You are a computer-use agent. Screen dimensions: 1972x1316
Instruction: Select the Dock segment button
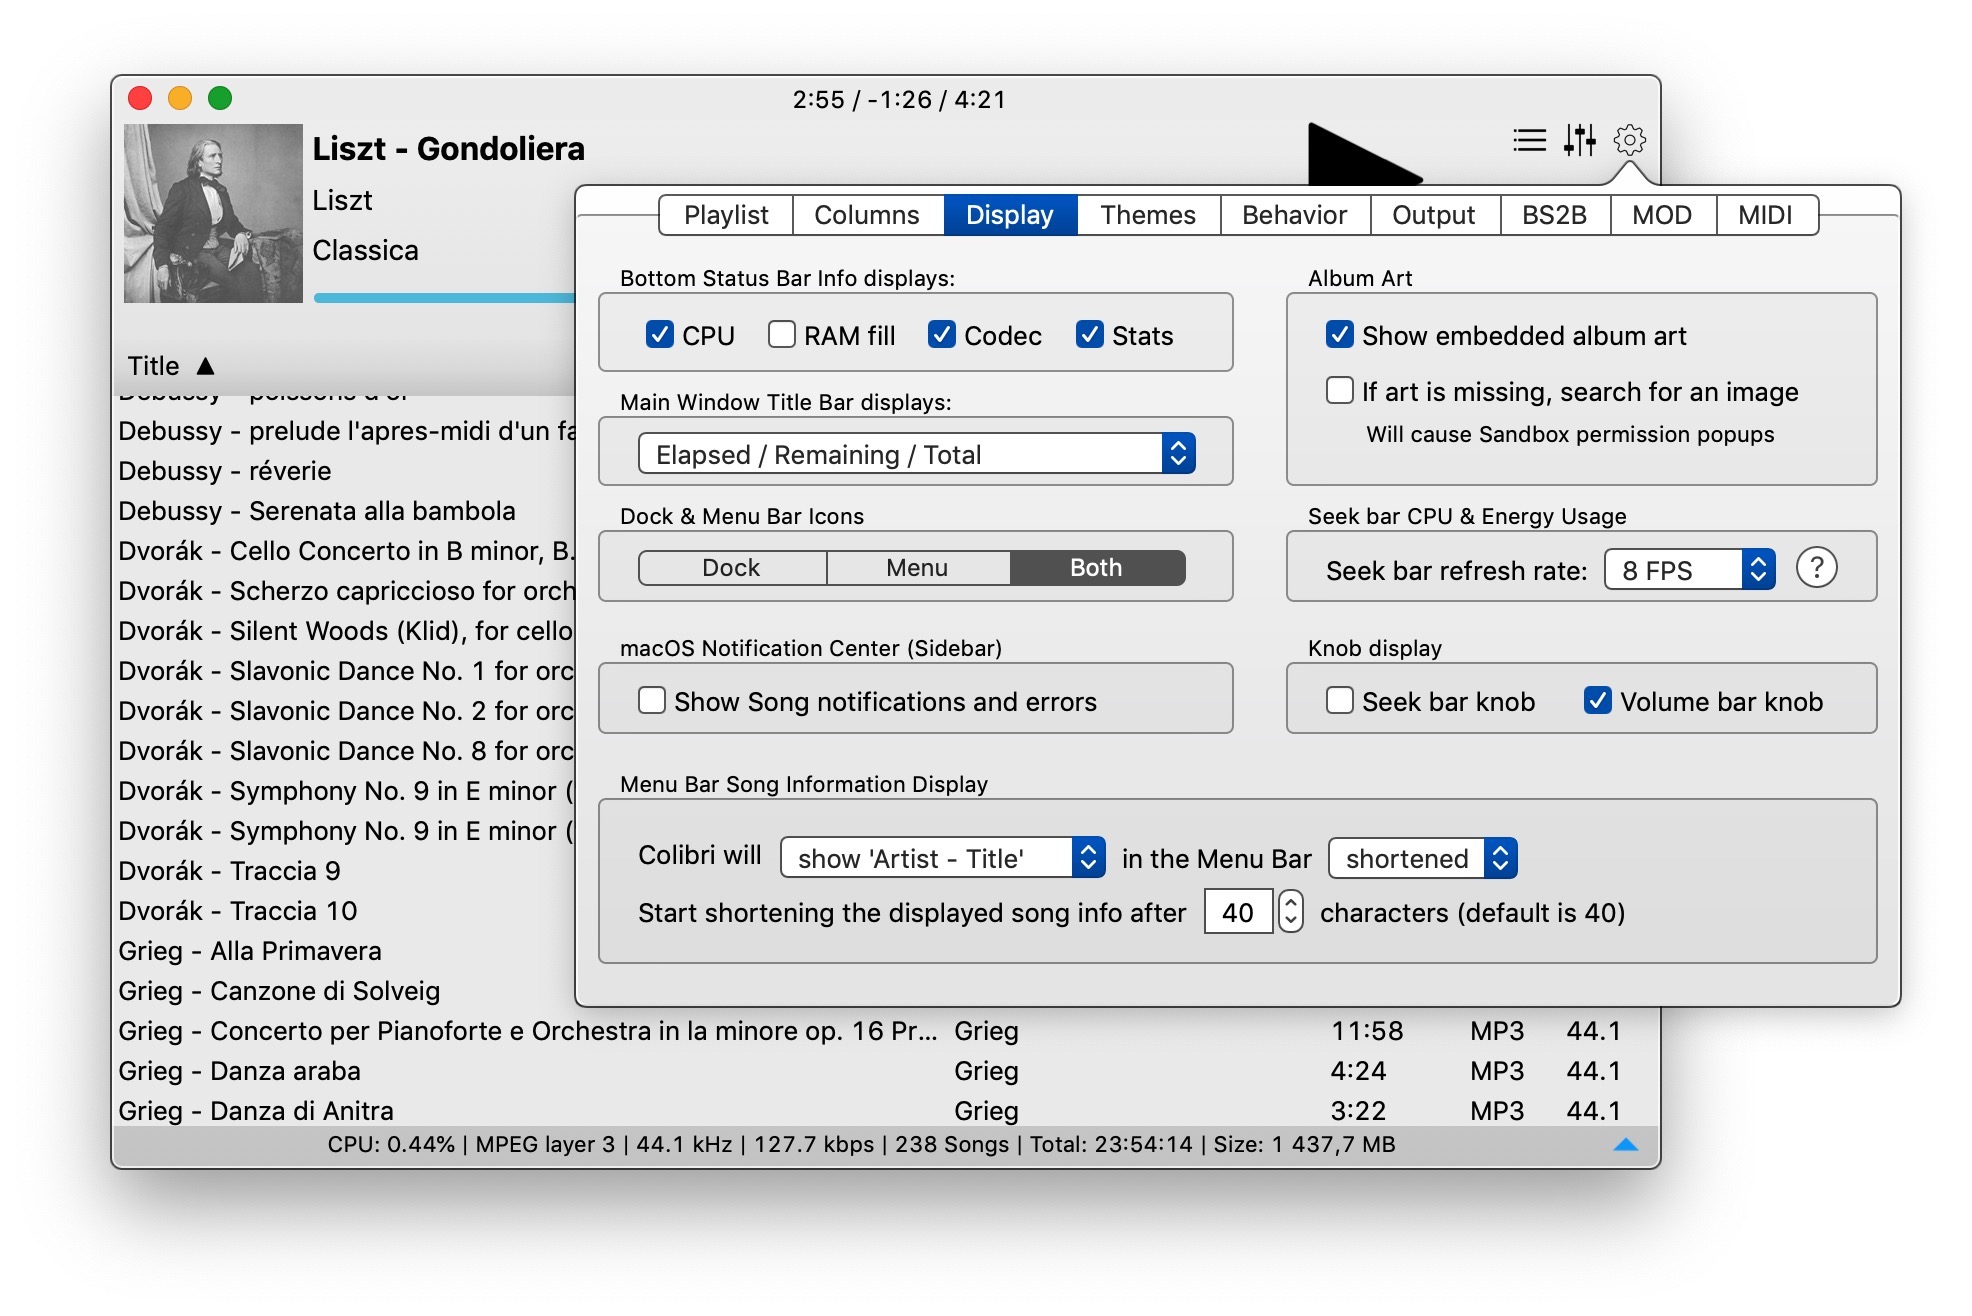731,568
